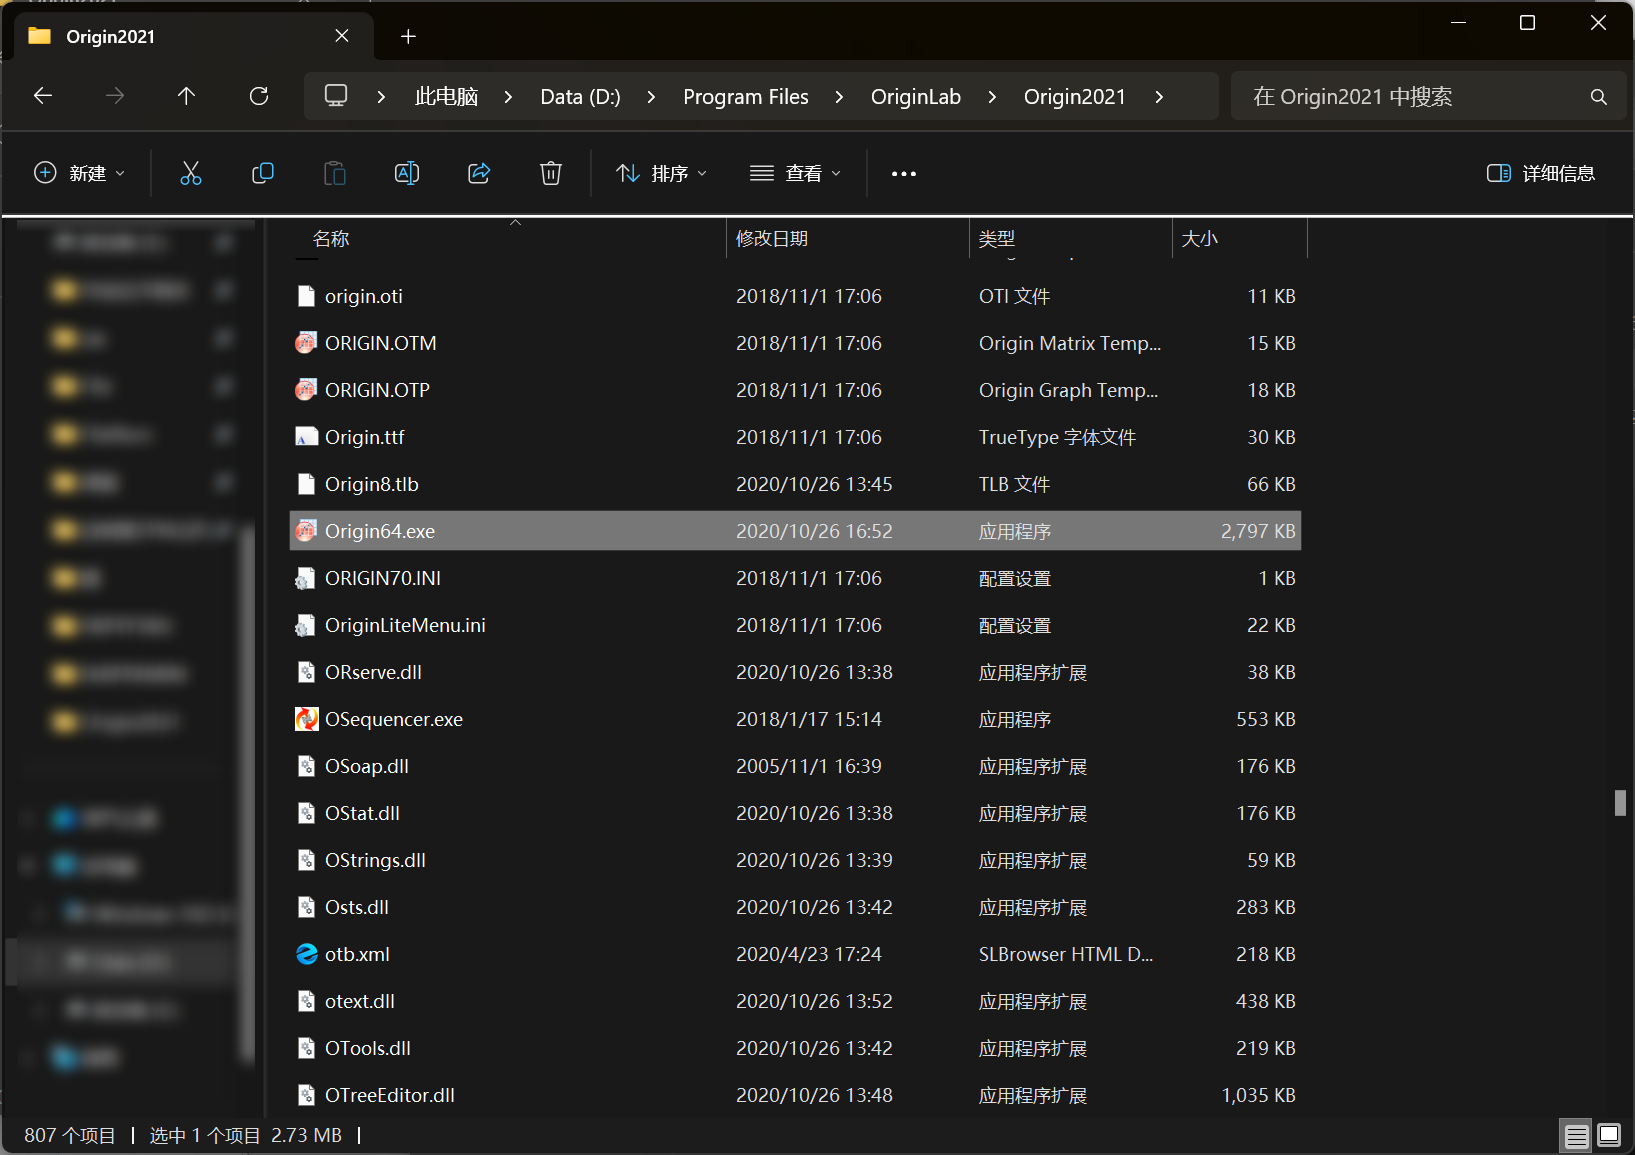The image size is (1635, 1155).
Task: Open the 排序 sort dropdown
Action: pyautogui.click(x=661, y=173)
